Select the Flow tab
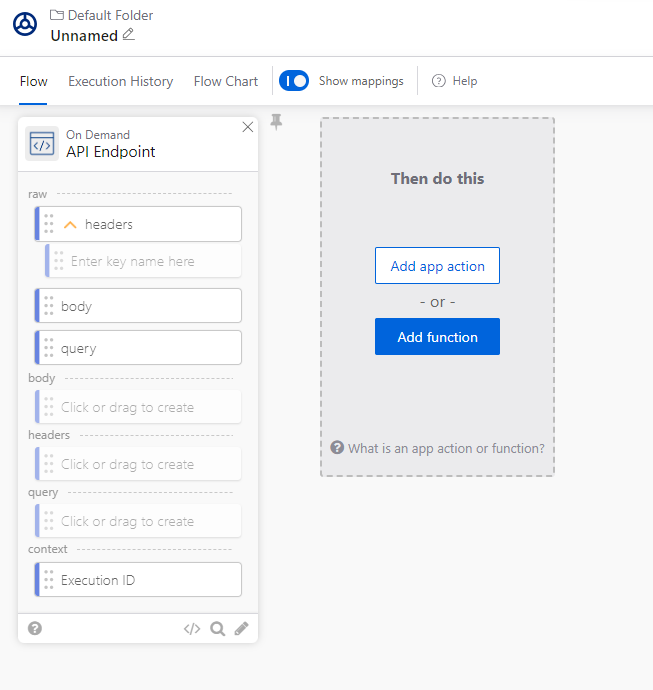Screen dimensions: 653x690 [33, 81]
